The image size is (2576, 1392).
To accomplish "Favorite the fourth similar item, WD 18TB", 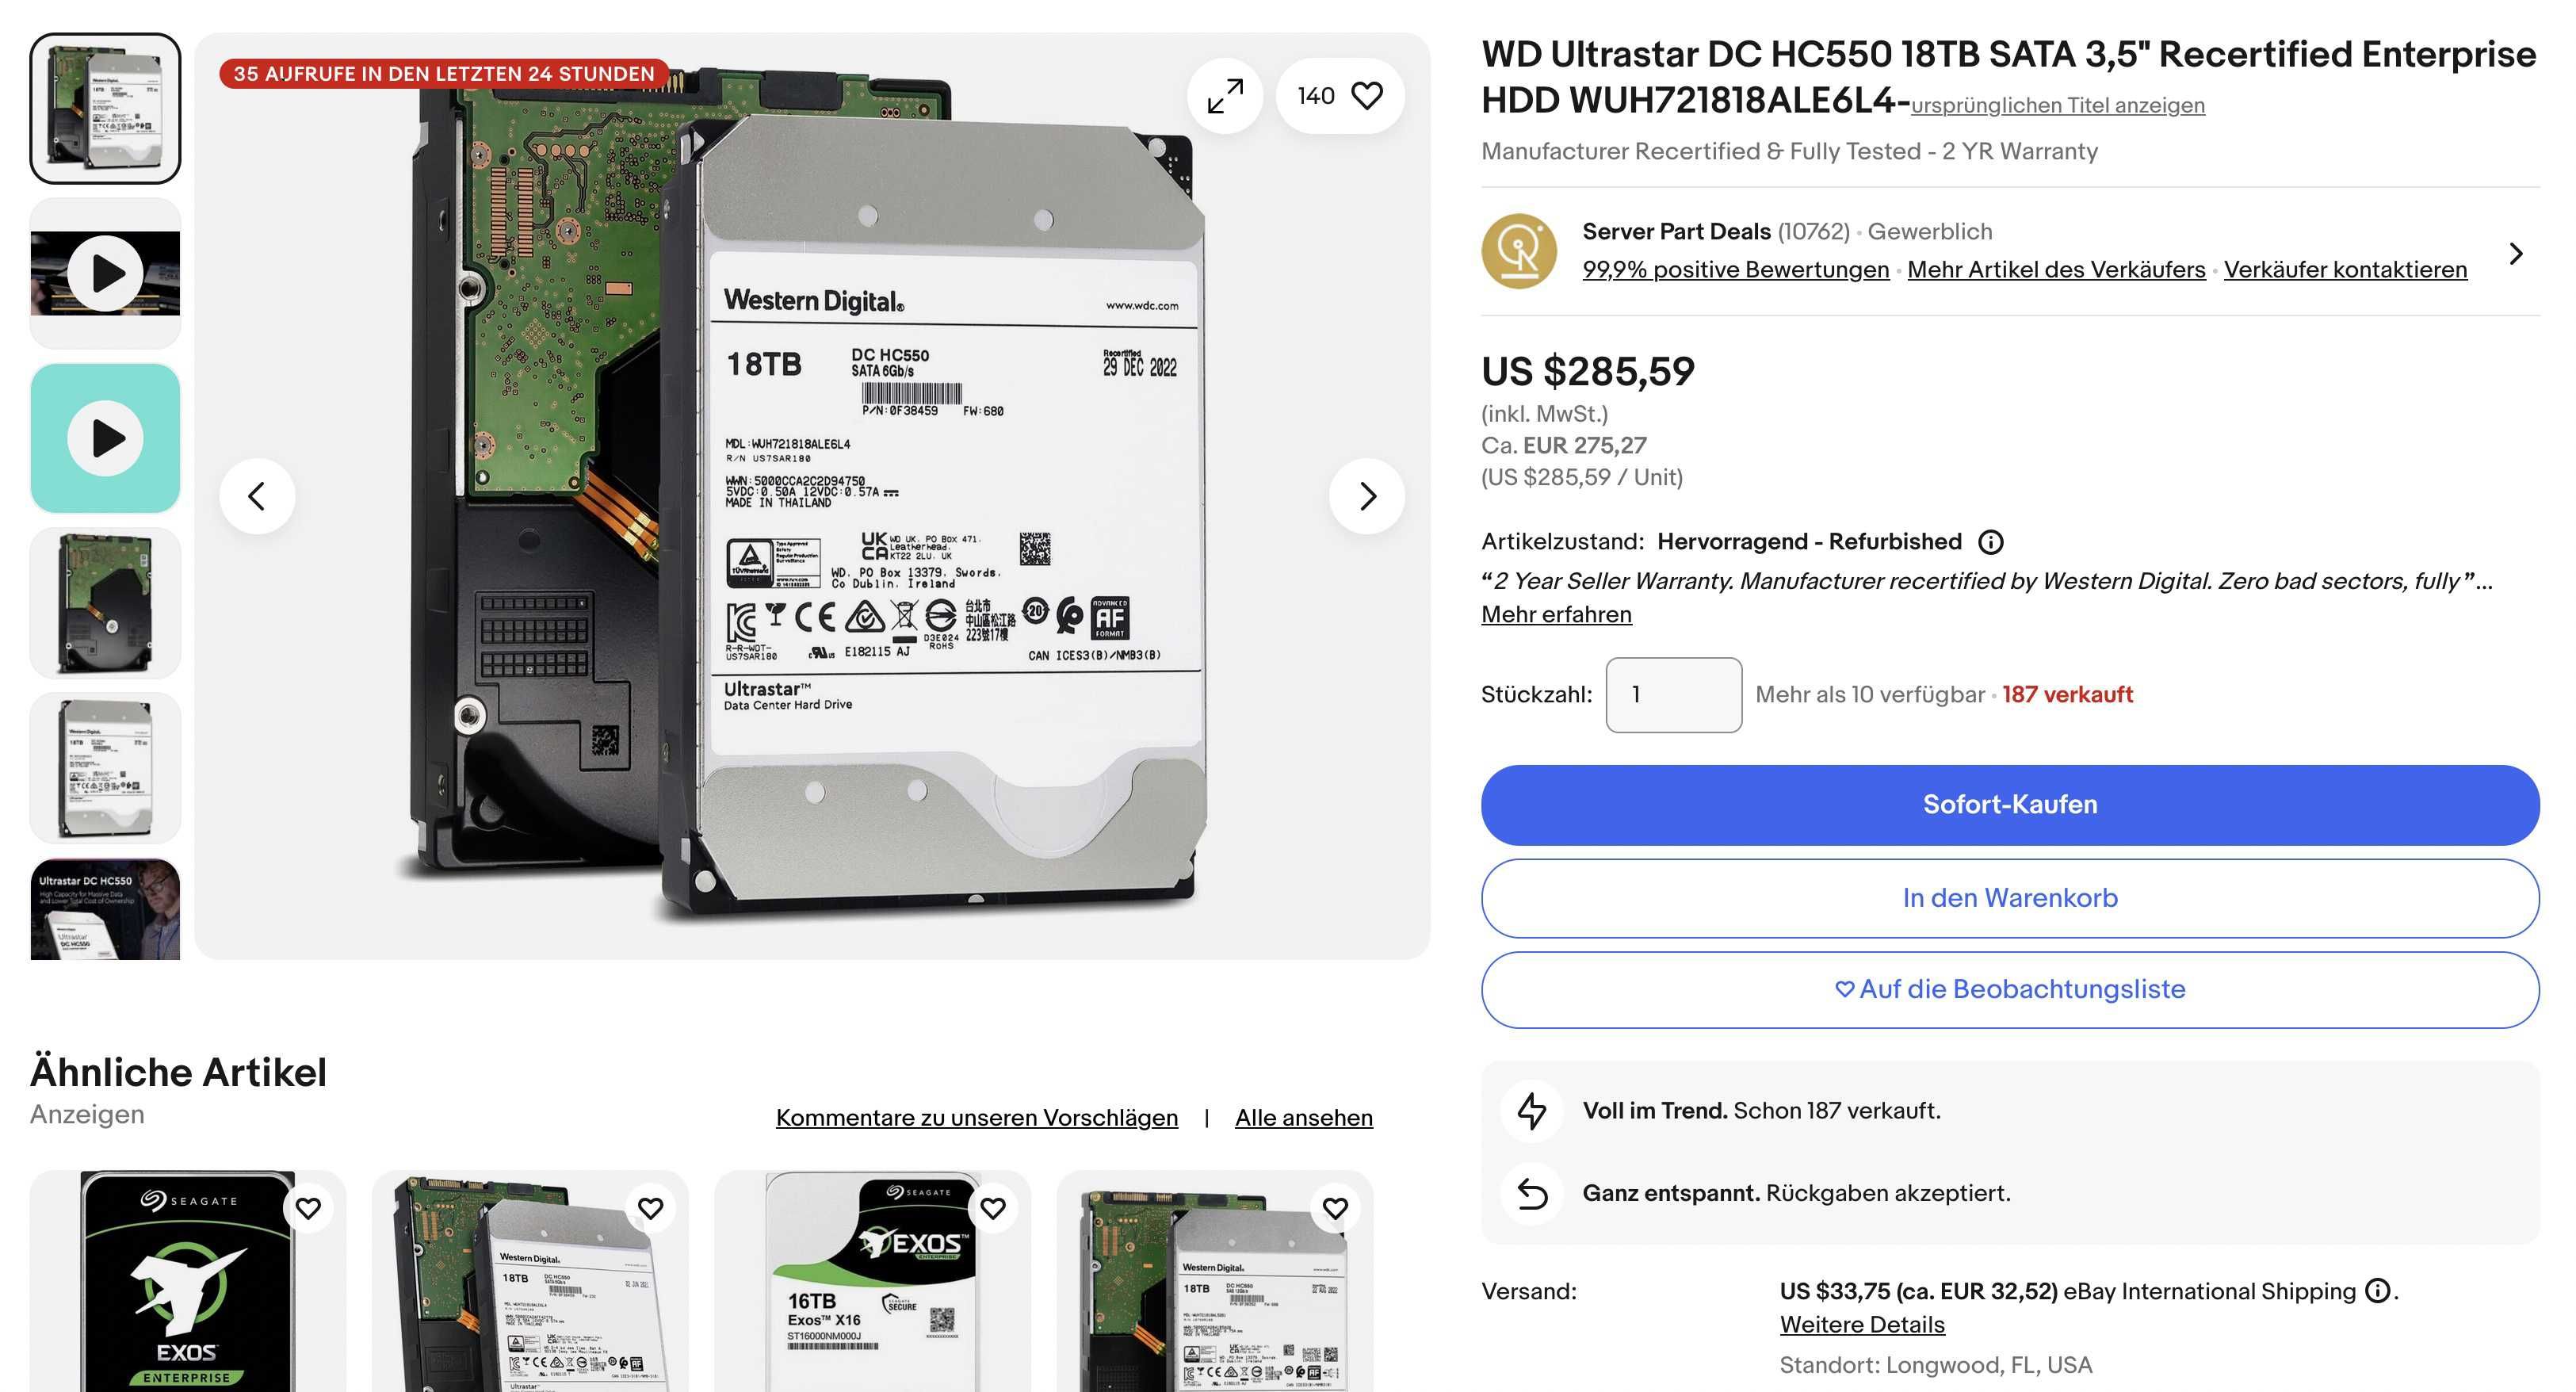I will tap(1335, 1208).
